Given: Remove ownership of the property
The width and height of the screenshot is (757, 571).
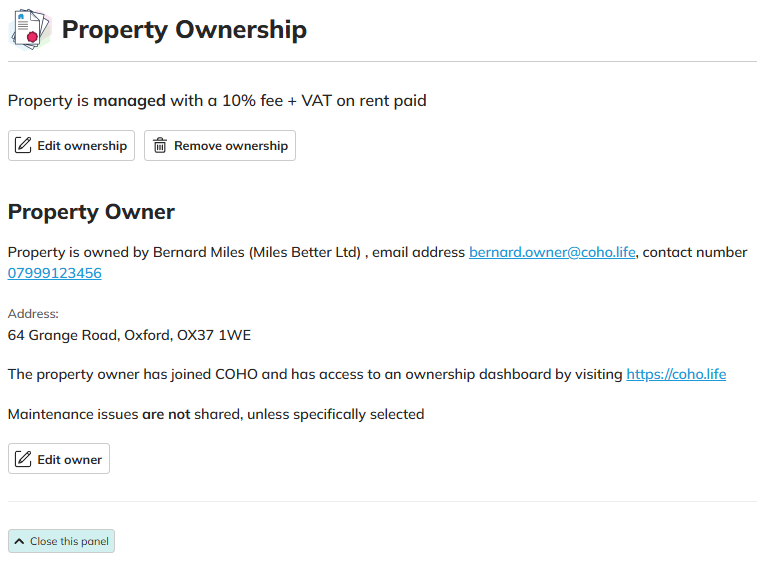Looking at the screenshot, I should click(220, 145).
